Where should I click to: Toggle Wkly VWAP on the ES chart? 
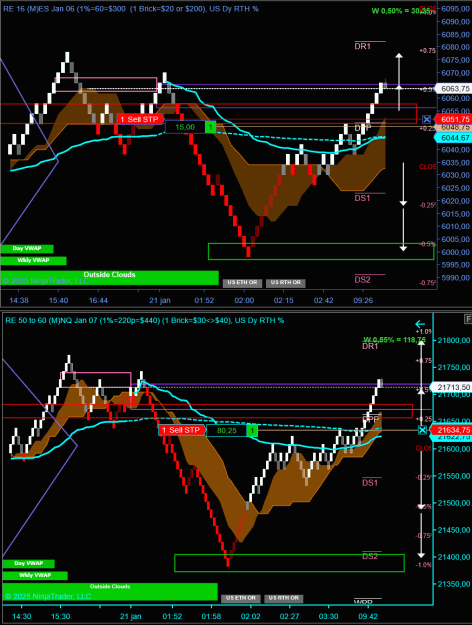coord(33,261)
